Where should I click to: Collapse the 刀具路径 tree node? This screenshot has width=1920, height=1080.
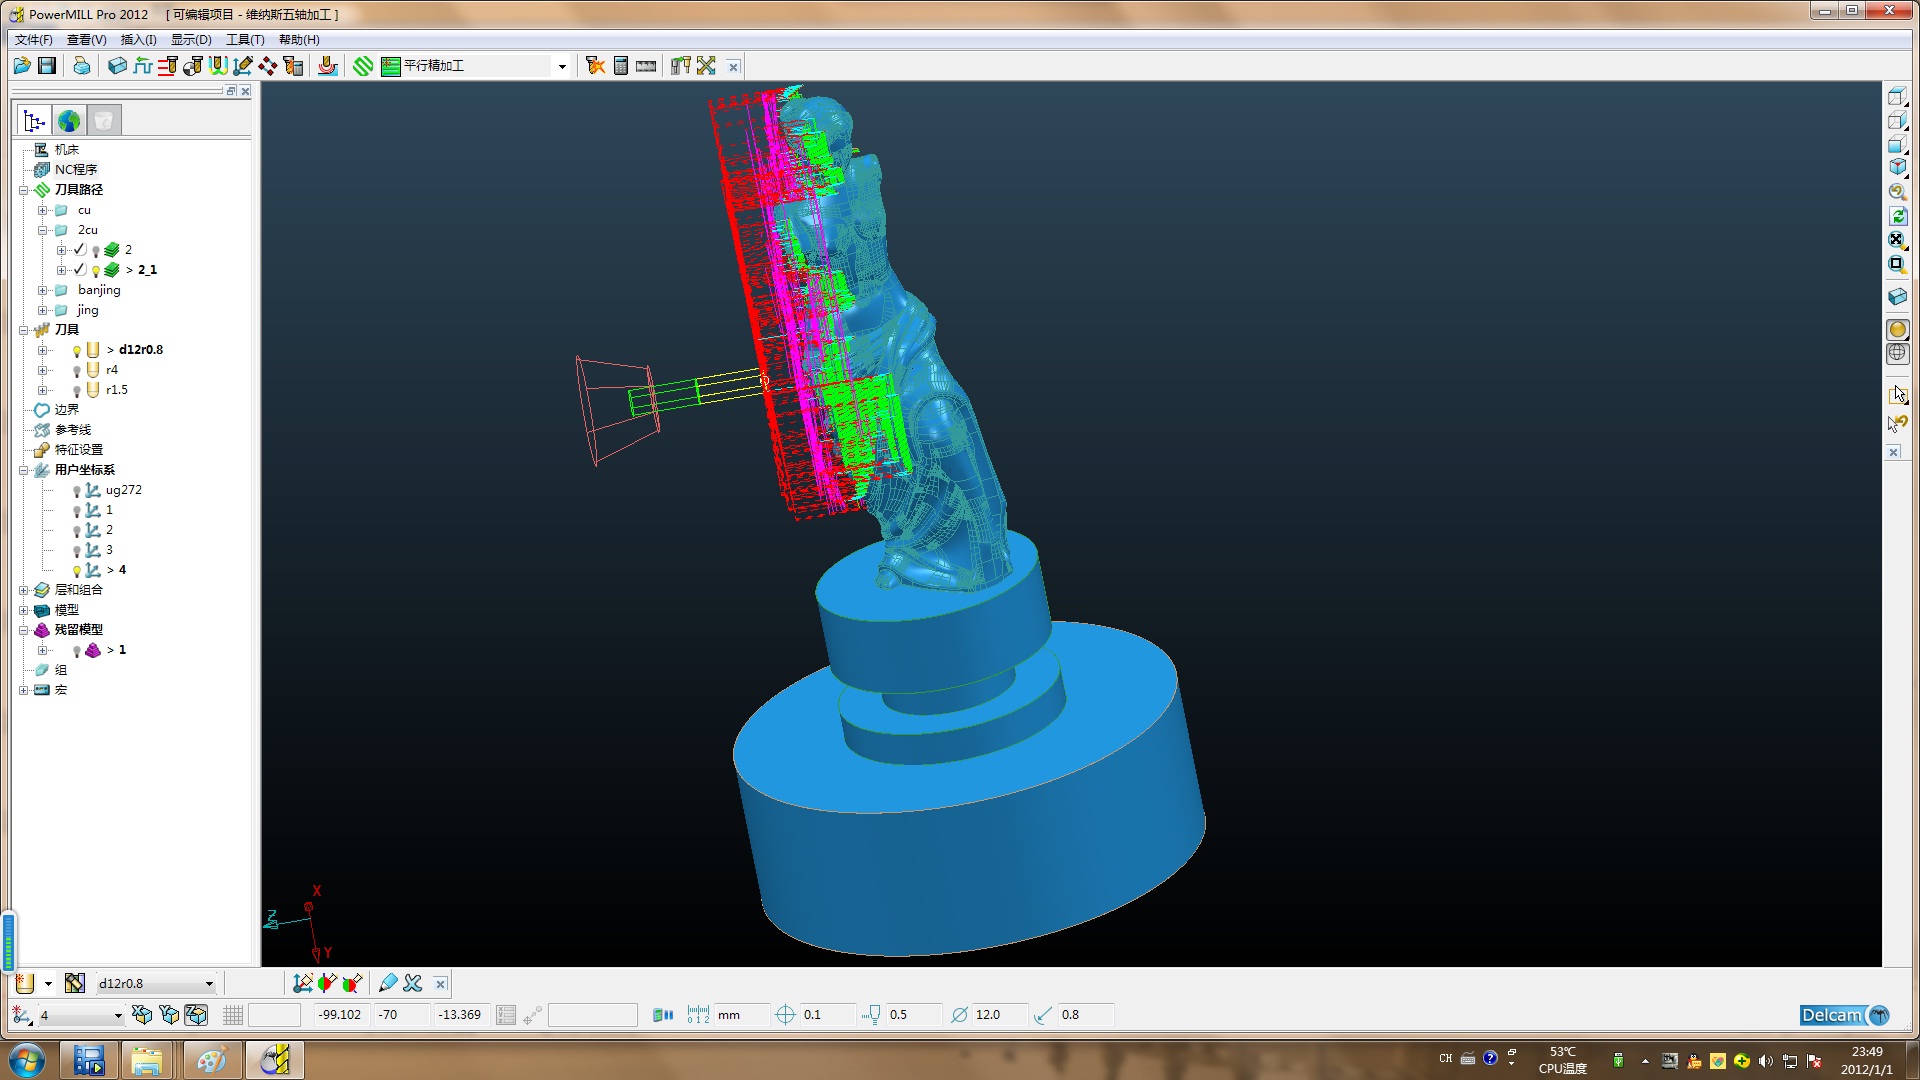[23, 190]
